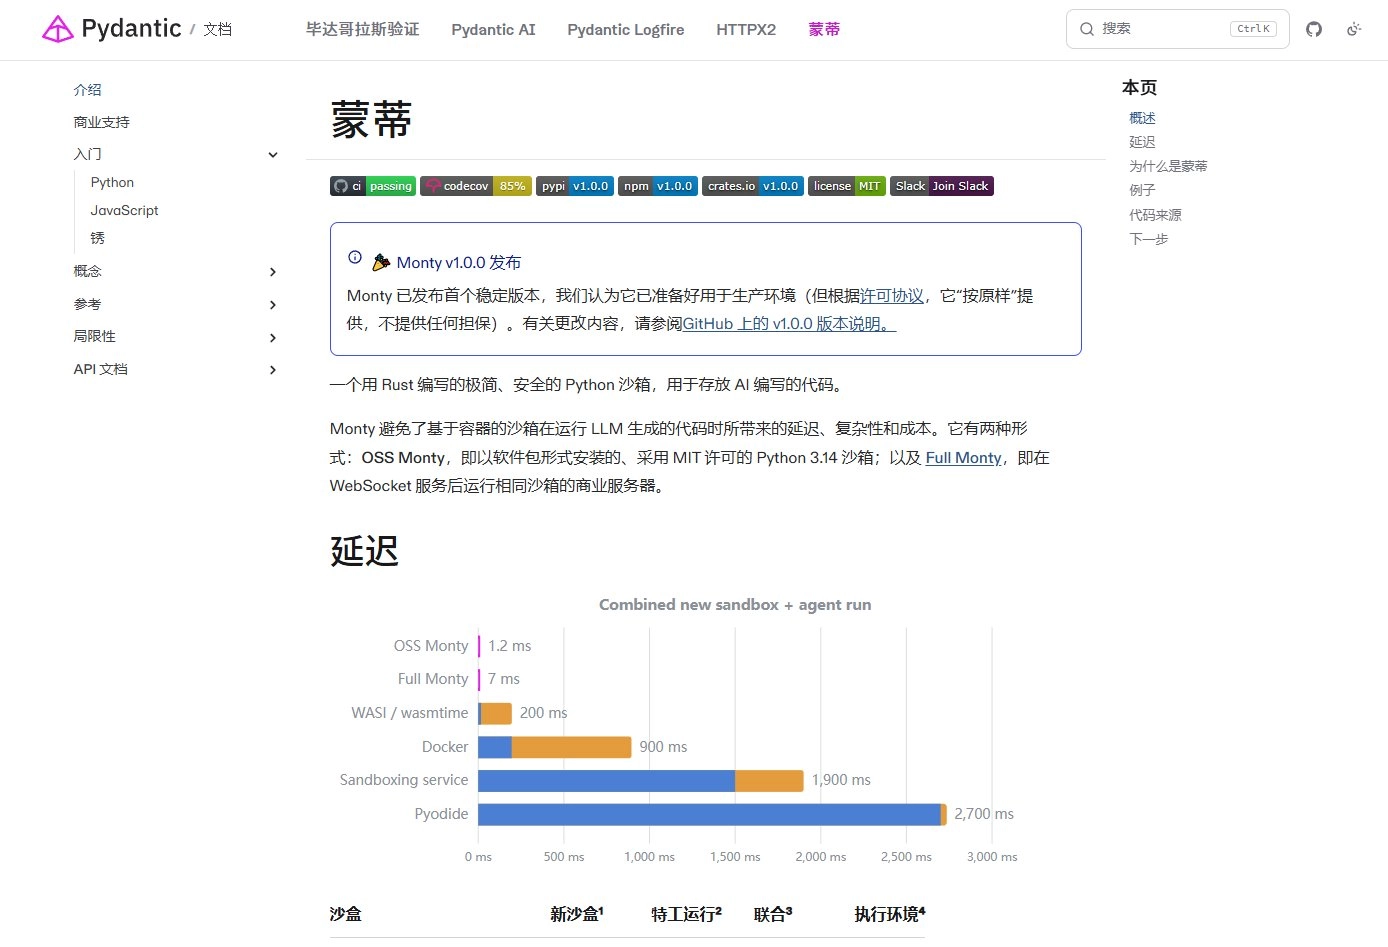Open the 许可协议 link
The width and height of the screenshot is (1388, 947).
click(892, 296)
